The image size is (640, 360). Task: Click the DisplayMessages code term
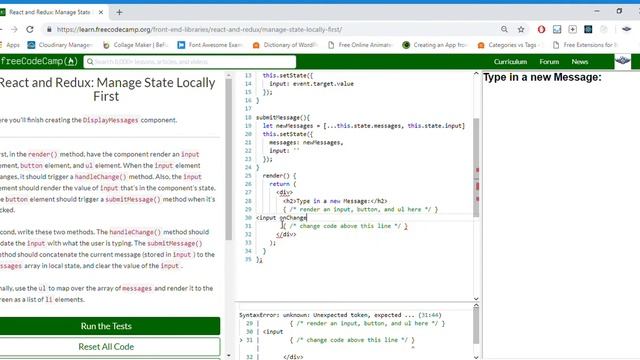(x=111, y=120)
